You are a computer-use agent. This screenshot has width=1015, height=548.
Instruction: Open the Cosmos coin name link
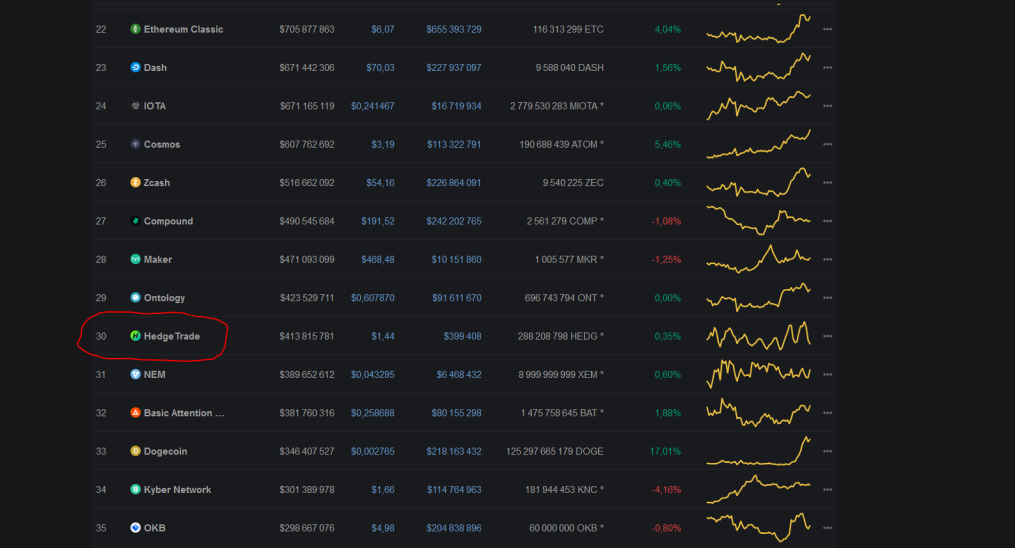(x=162, y=144)
